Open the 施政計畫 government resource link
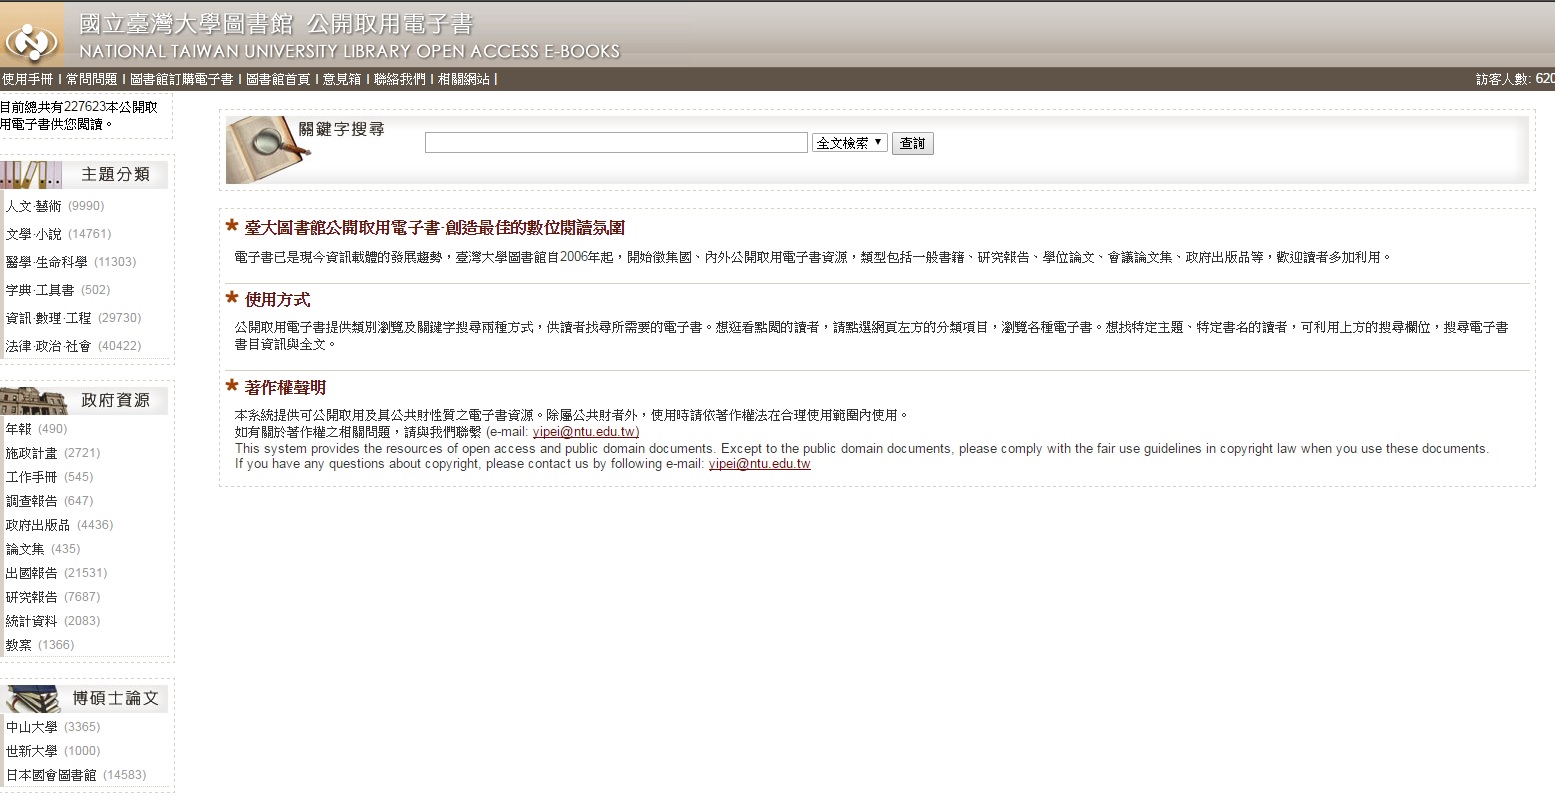The image size is (1555, 796). click(32, 453)
